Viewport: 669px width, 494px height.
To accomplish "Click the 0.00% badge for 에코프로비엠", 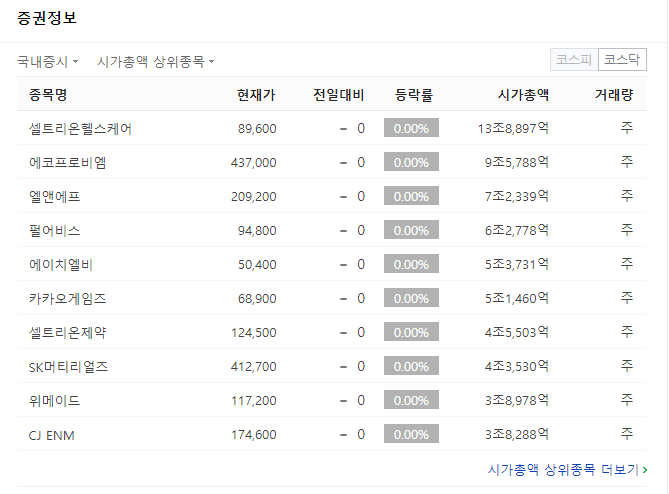I will (411, 162).
